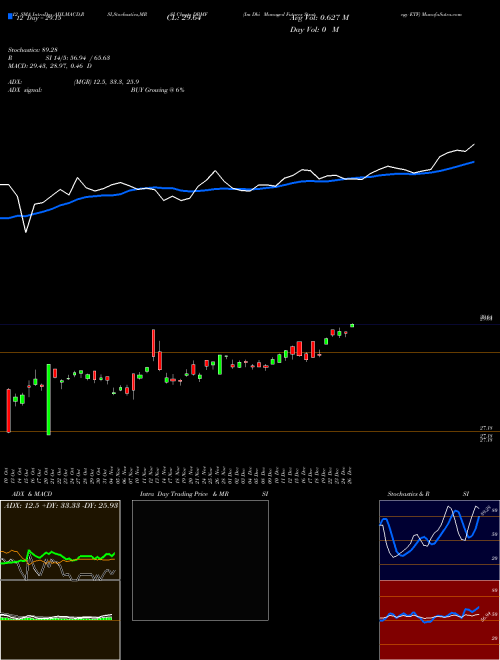Image resolution: width=500 pixels, height=660 pixels.
Task: Open the 'Intra Day Trading Price & MR' title
Action: coord(184,494)
